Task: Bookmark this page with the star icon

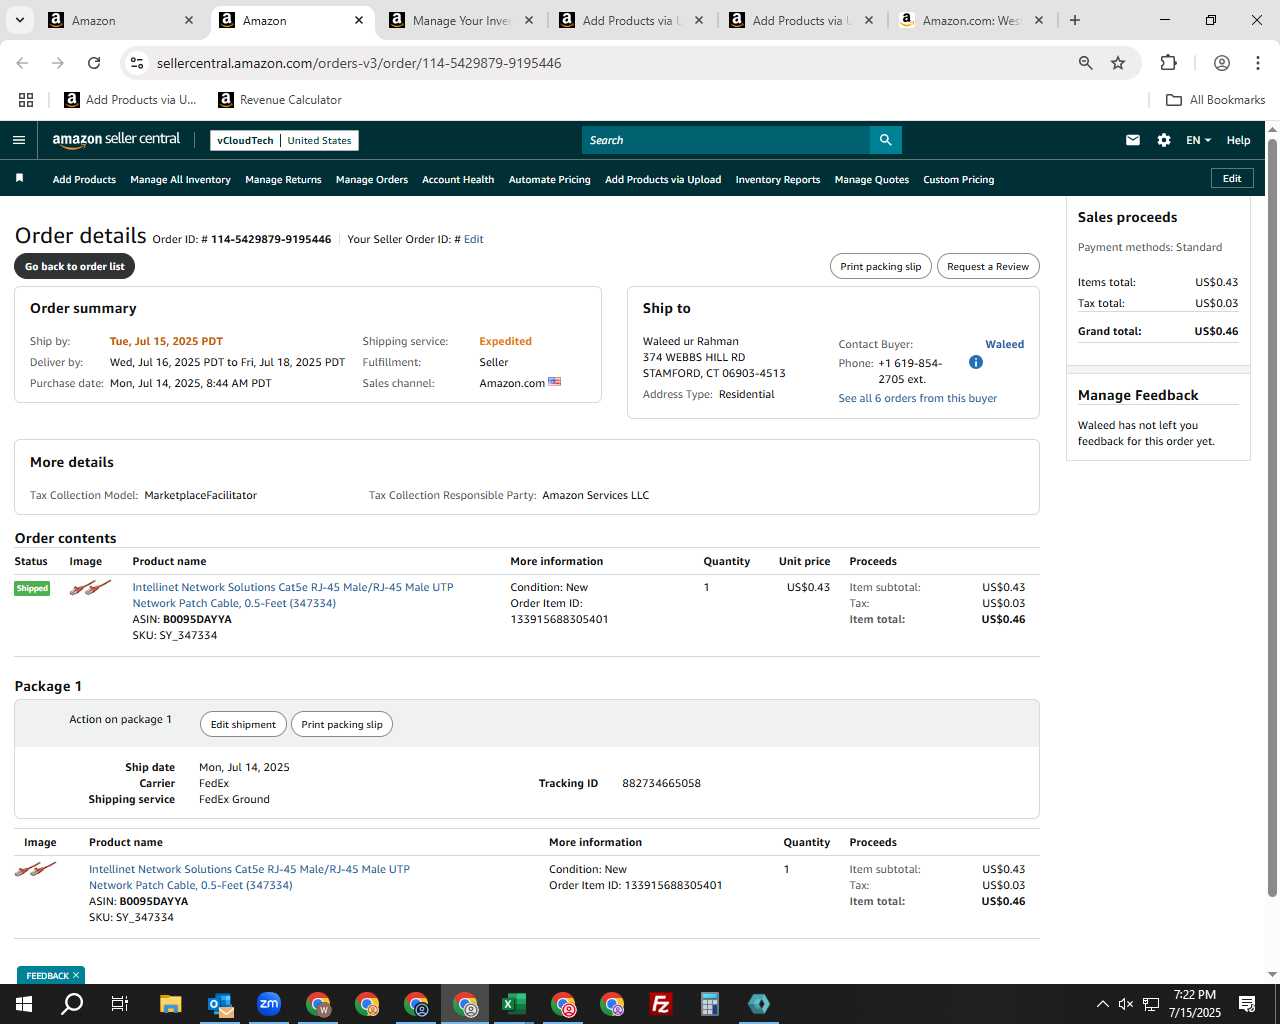Action: point(1118,63)
